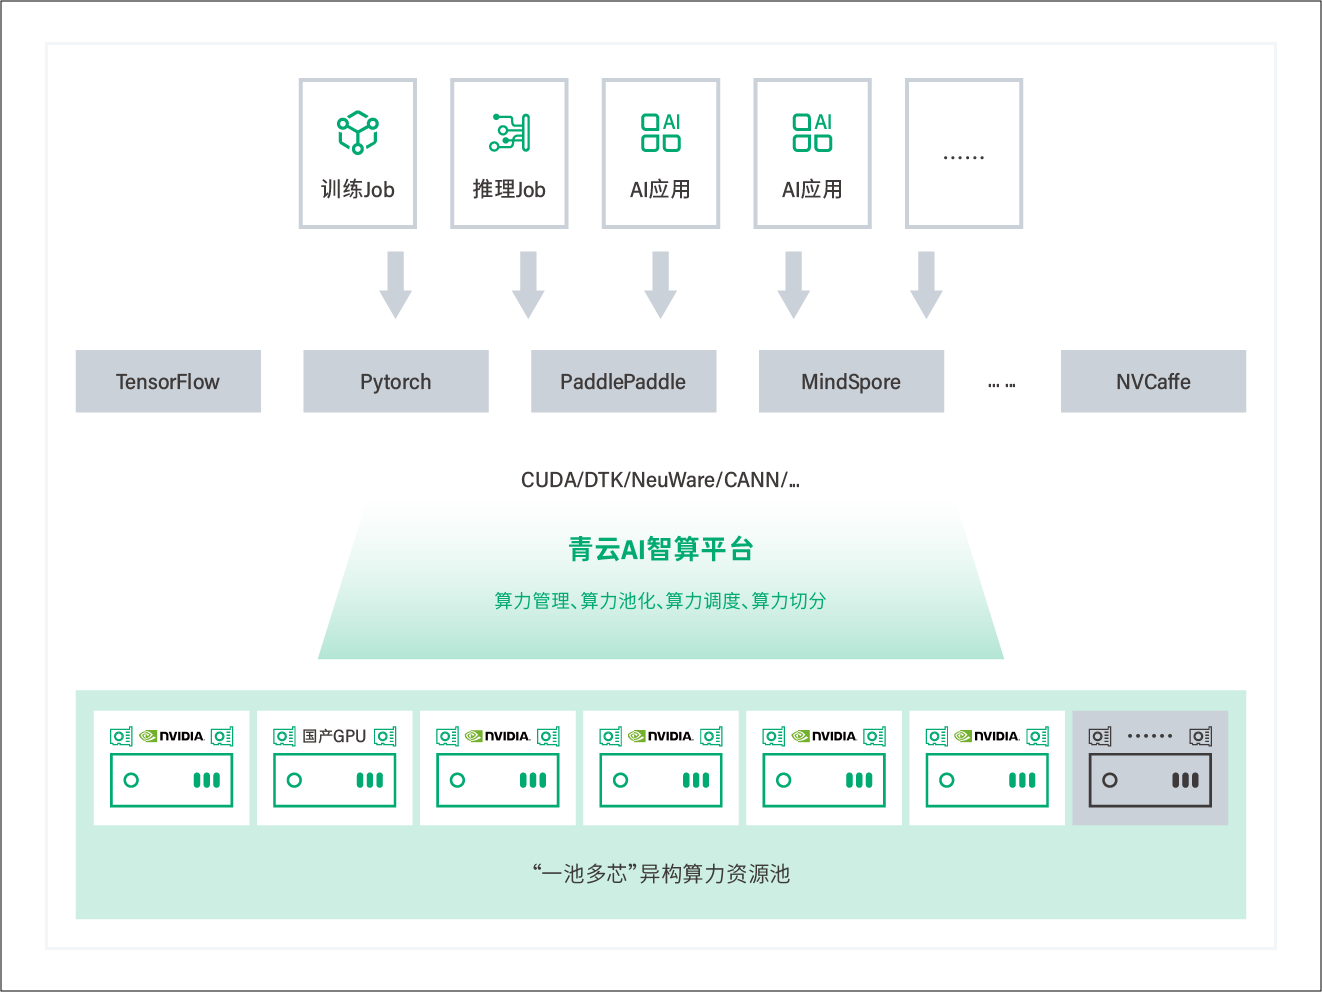Select the NVCaffe framework block
This screenshot has height=992, width=1322.
[x=1153, y=381]
